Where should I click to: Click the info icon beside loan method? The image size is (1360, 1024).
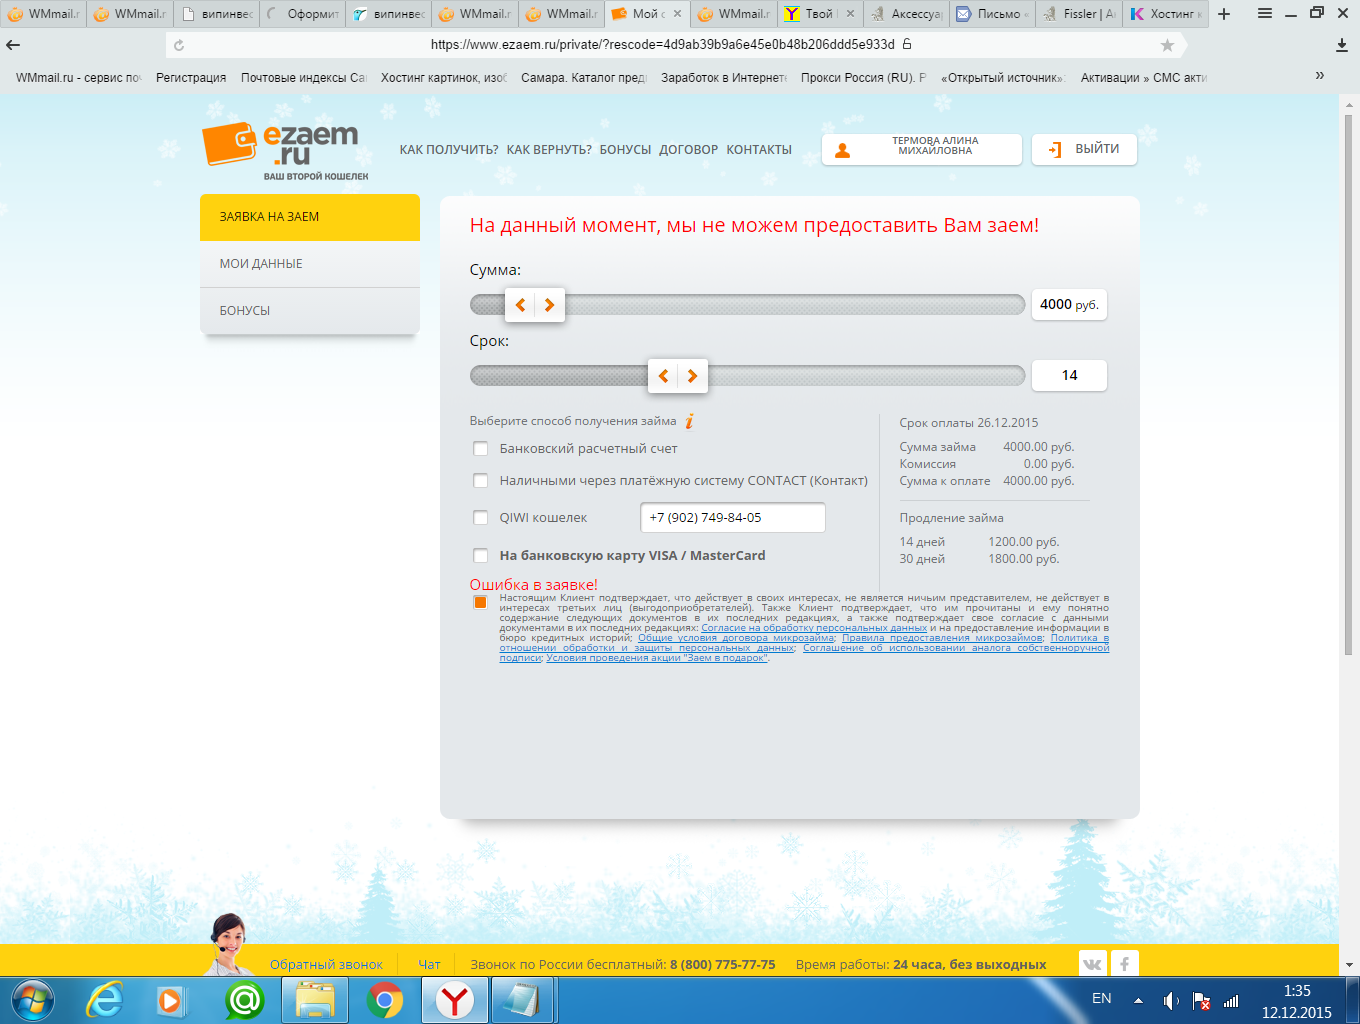(689, 421)
